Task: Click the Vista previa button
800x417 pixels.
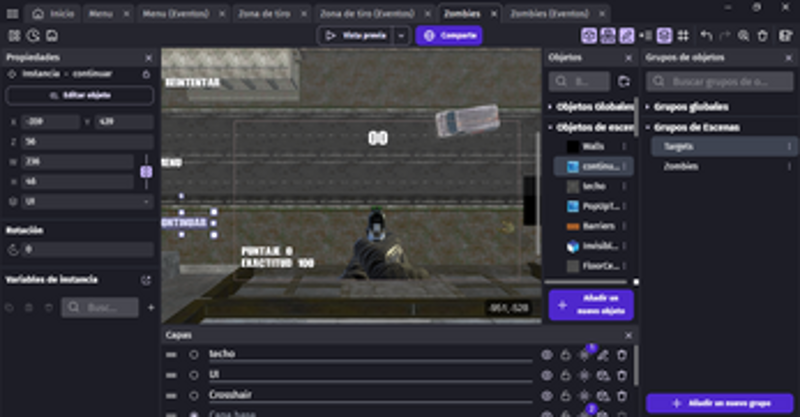Action: [x=356, y=36]
